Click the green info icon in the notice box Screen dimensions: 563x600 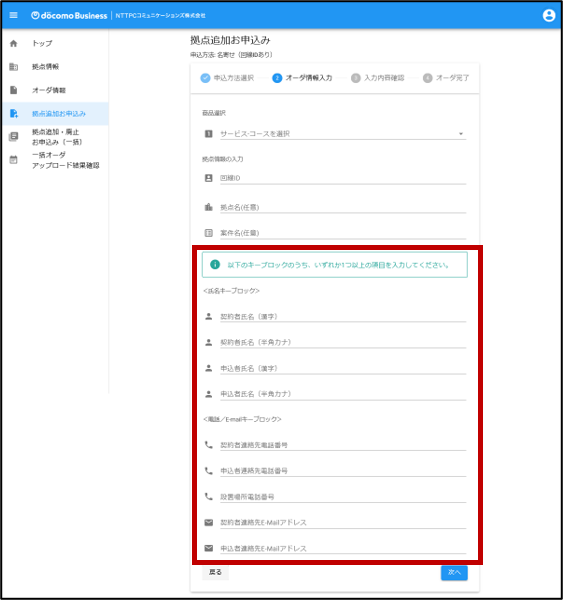(x=215, y=264)
